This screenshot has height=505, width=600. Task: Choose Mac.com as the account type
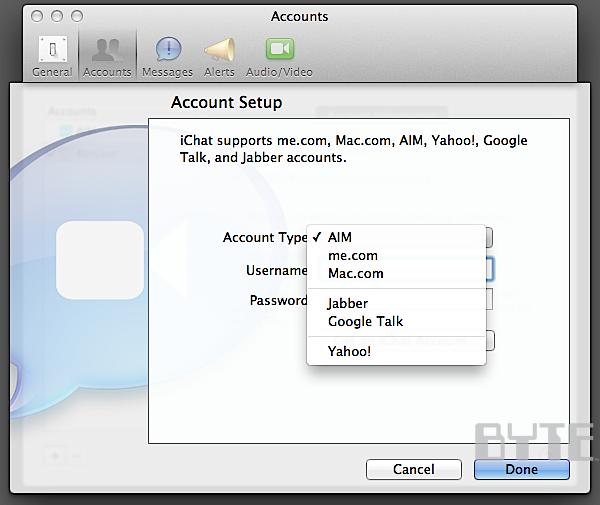click(x=396, y=273)
